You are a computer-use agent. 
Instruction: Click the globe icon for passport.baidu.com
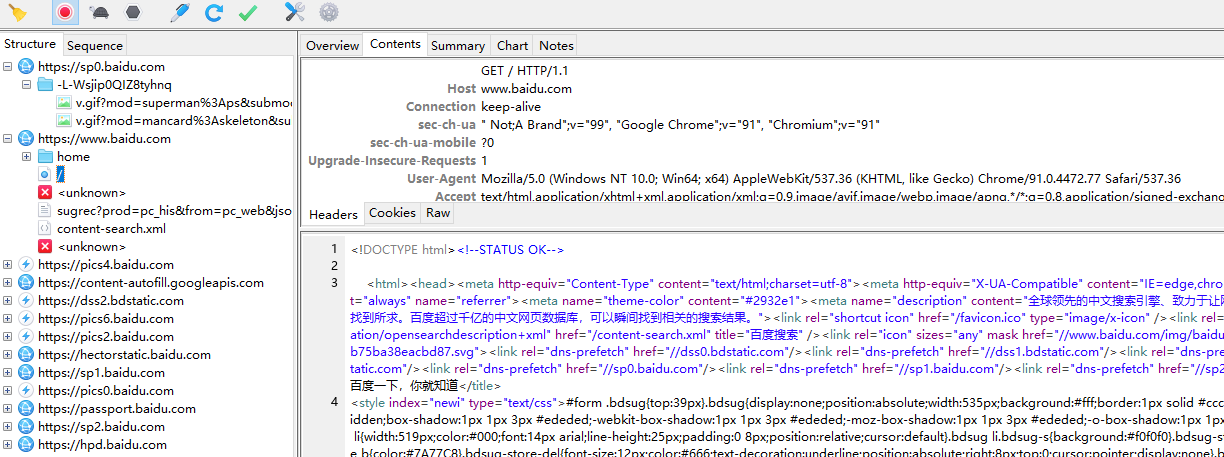tap(26, 409)
